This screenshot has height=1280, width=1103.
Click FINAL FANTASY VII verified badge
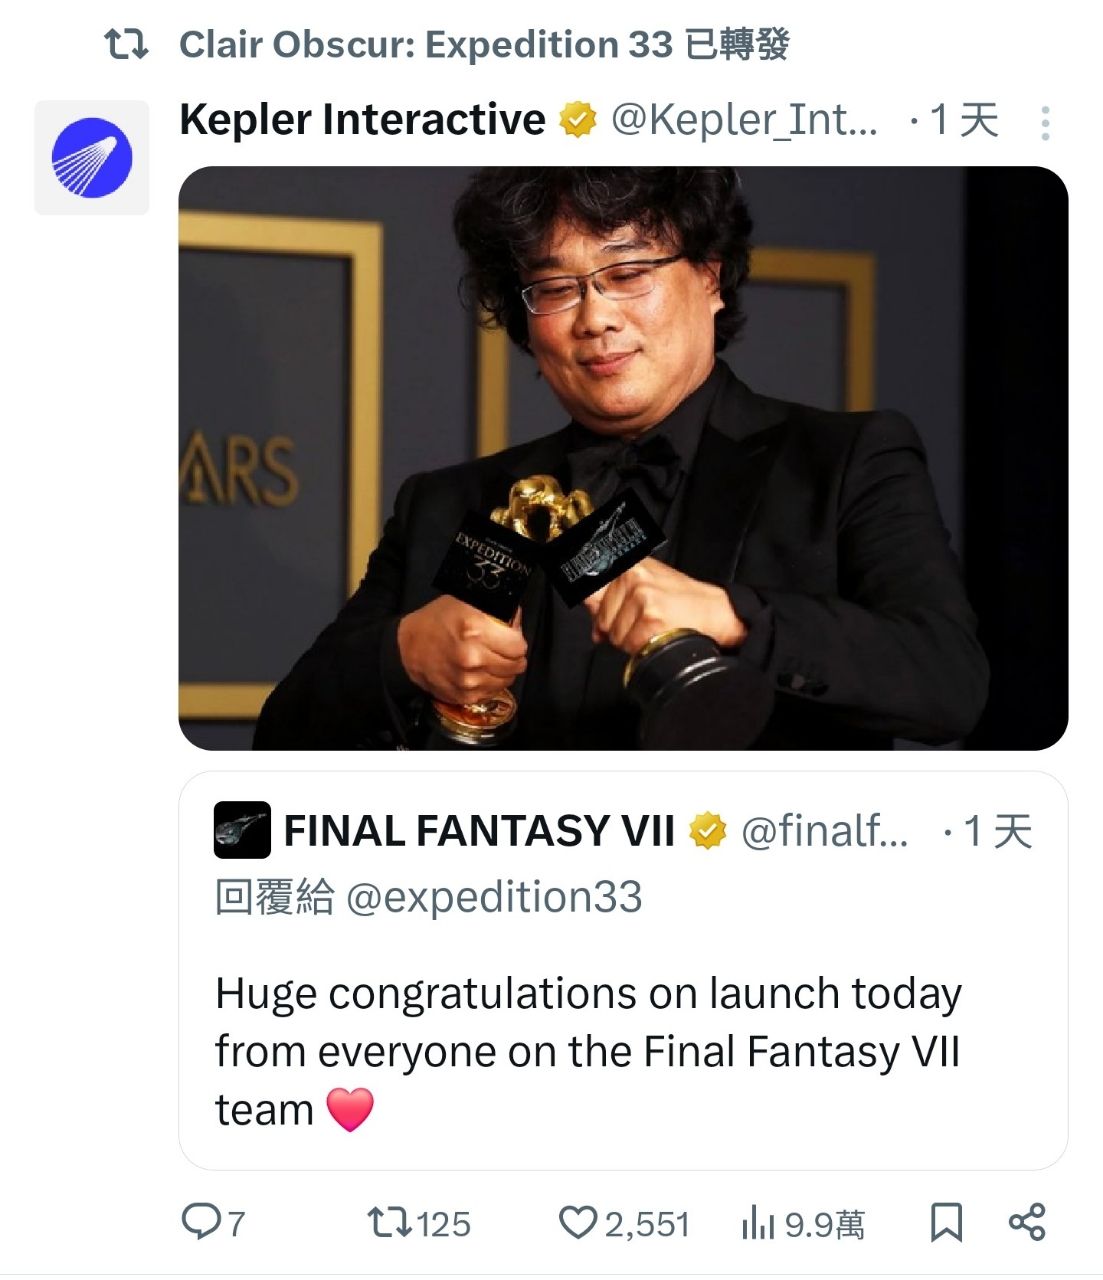pos(708,831)
